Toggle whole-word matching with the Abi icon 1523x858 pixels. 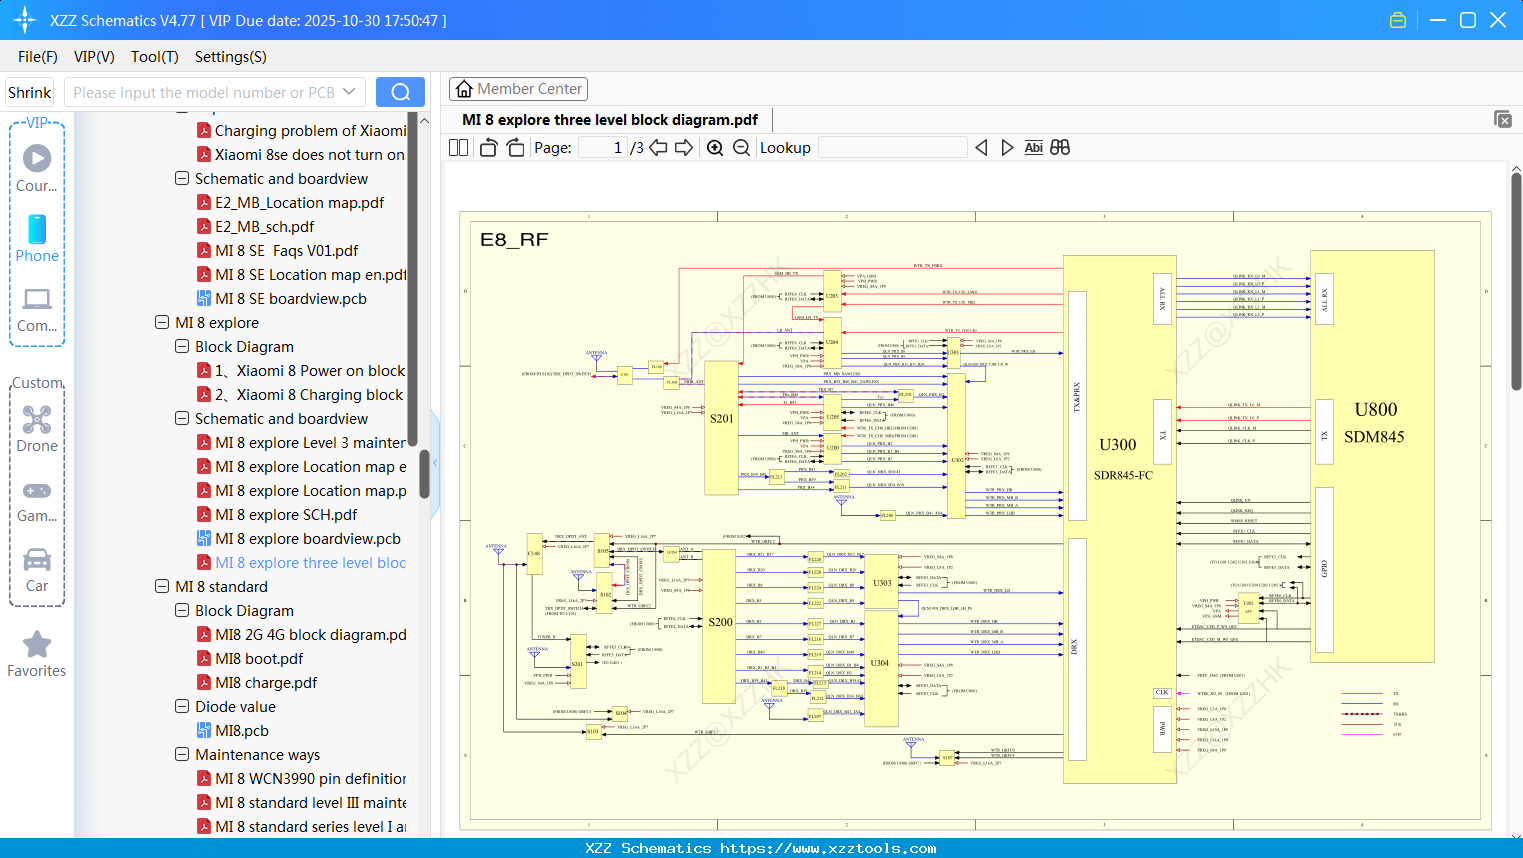pyautogui.click(x=1033, y=147)
